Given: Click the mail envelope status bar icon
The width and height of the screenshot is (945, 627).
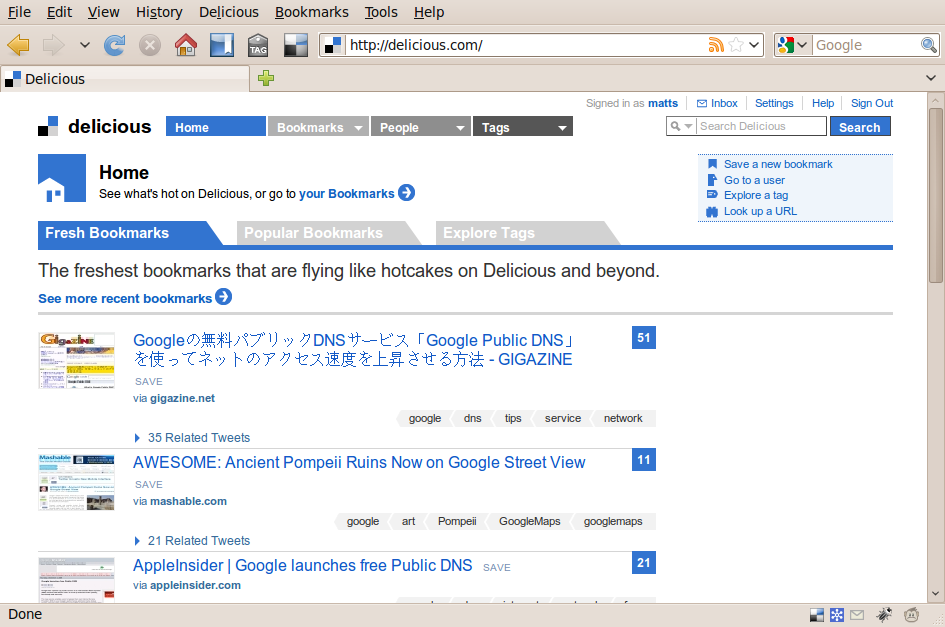Looking at the screenshot, I should (857, 615).
